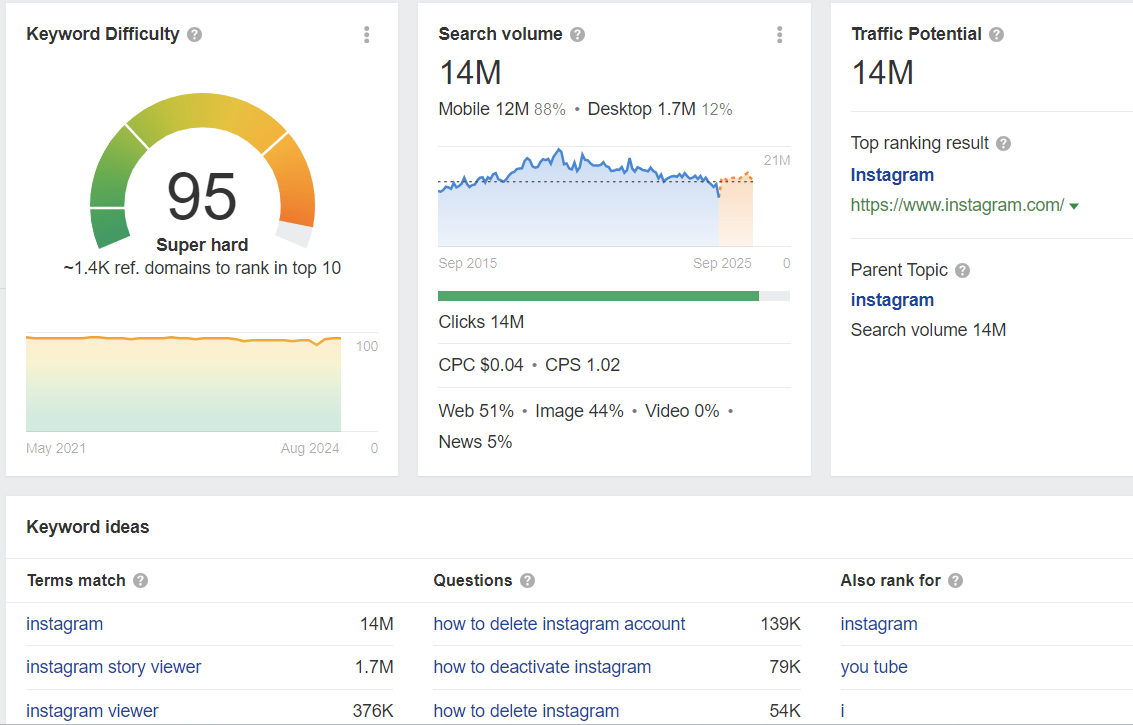1133x725 pixels.
Task: Open the https://www.instagram.com/ URL link
Action: [957, 205]
